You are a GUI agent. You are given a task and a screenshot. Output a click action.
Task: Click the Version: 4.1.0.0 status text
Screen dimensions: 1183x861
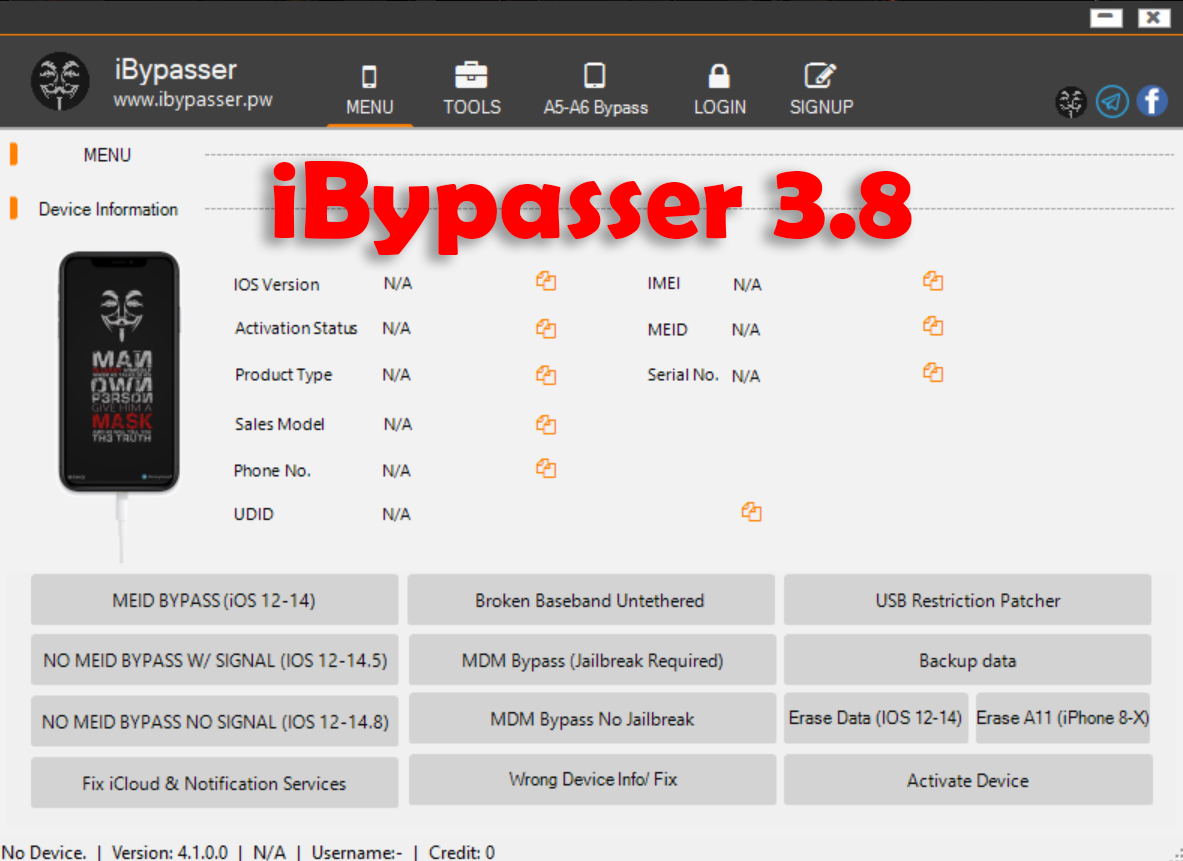point(170,852)
